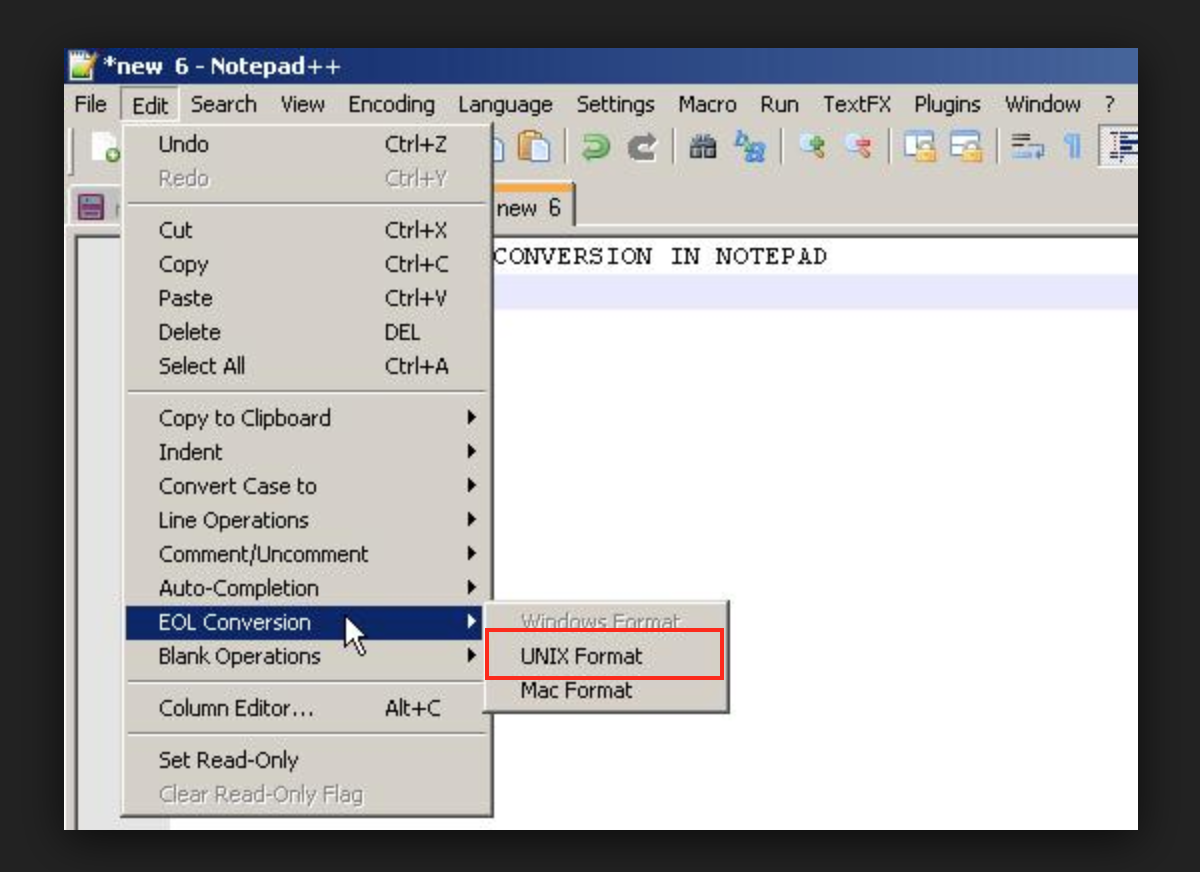Expand the Indent submenu
1200x872 pixels.
pos(306,452)
